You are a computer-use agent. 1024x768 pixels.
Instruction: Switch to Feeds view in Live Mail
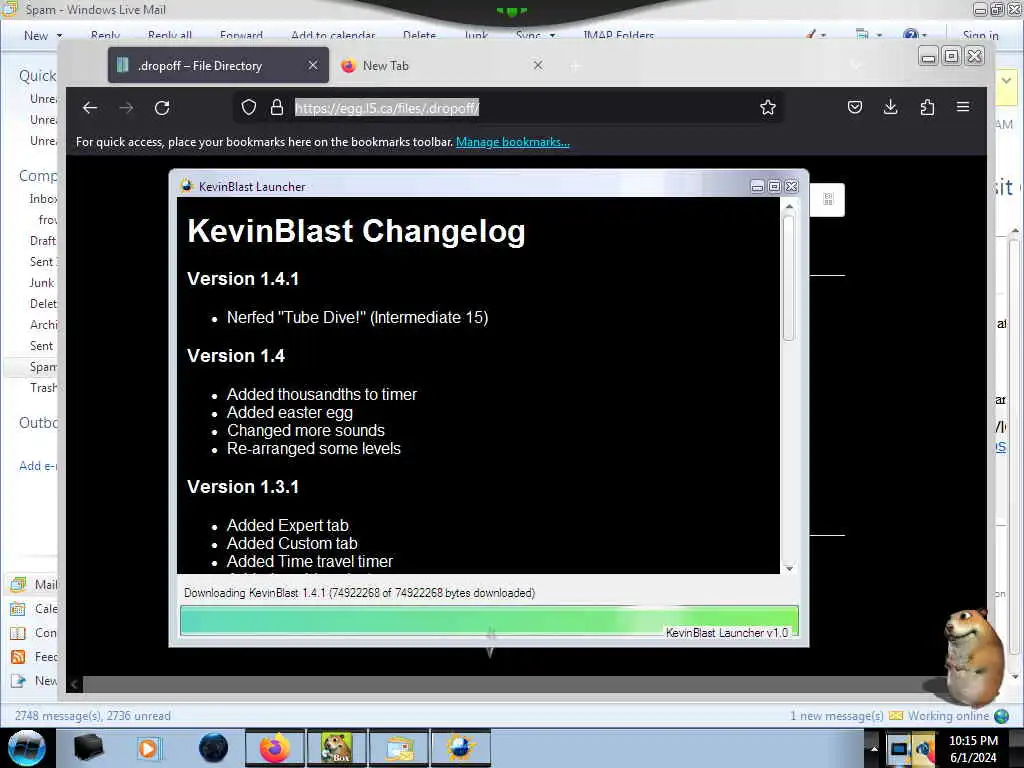(x=34, y=657)
